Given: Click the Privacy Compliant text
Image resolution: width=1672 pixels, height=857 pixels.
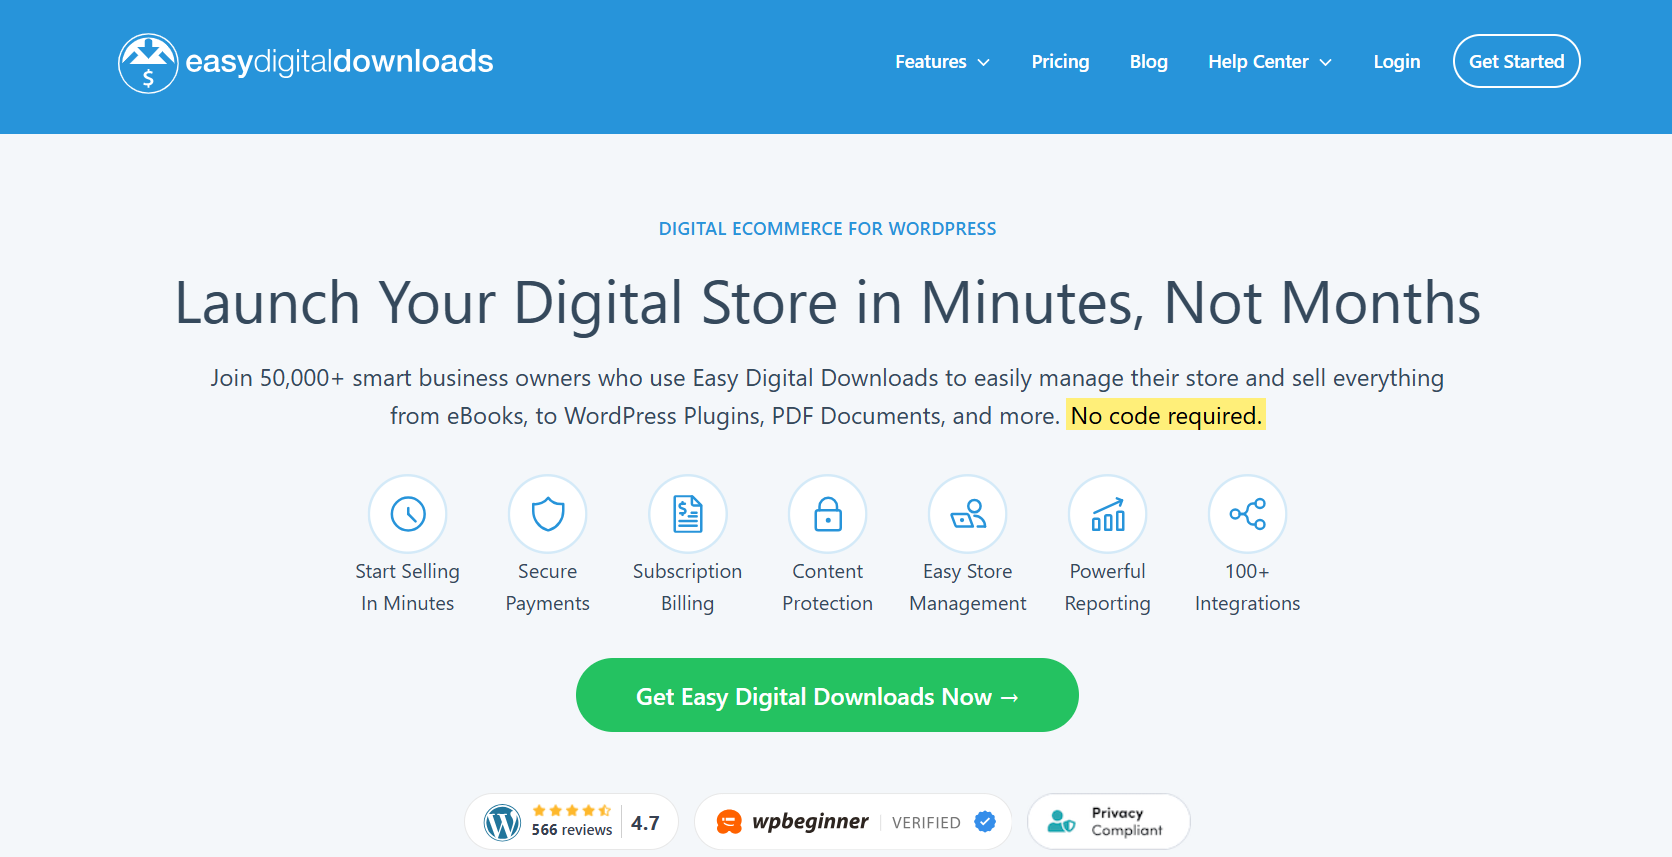Looking at the screenshot, I should tap(1127, 821).
